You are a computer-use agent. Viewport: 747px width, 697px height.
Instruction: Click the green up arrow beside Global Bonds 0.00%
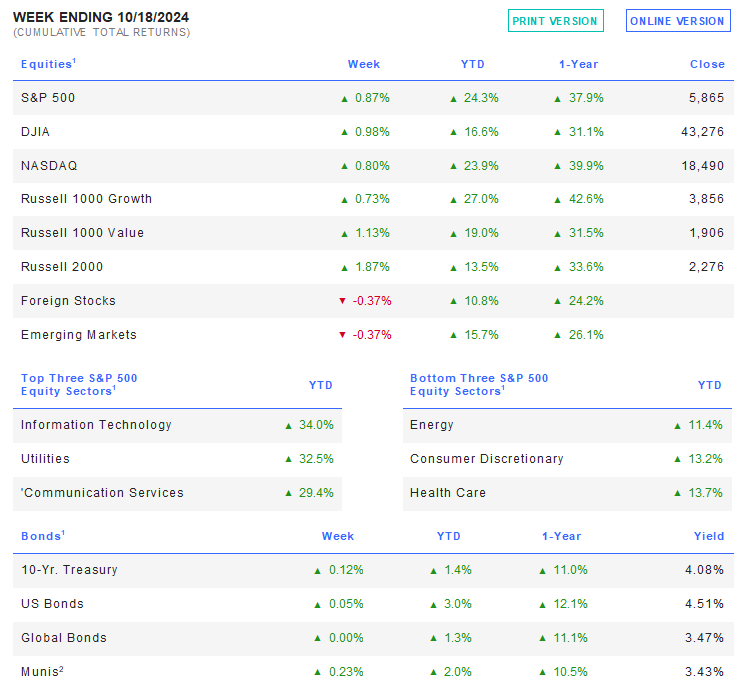[318, 638]
